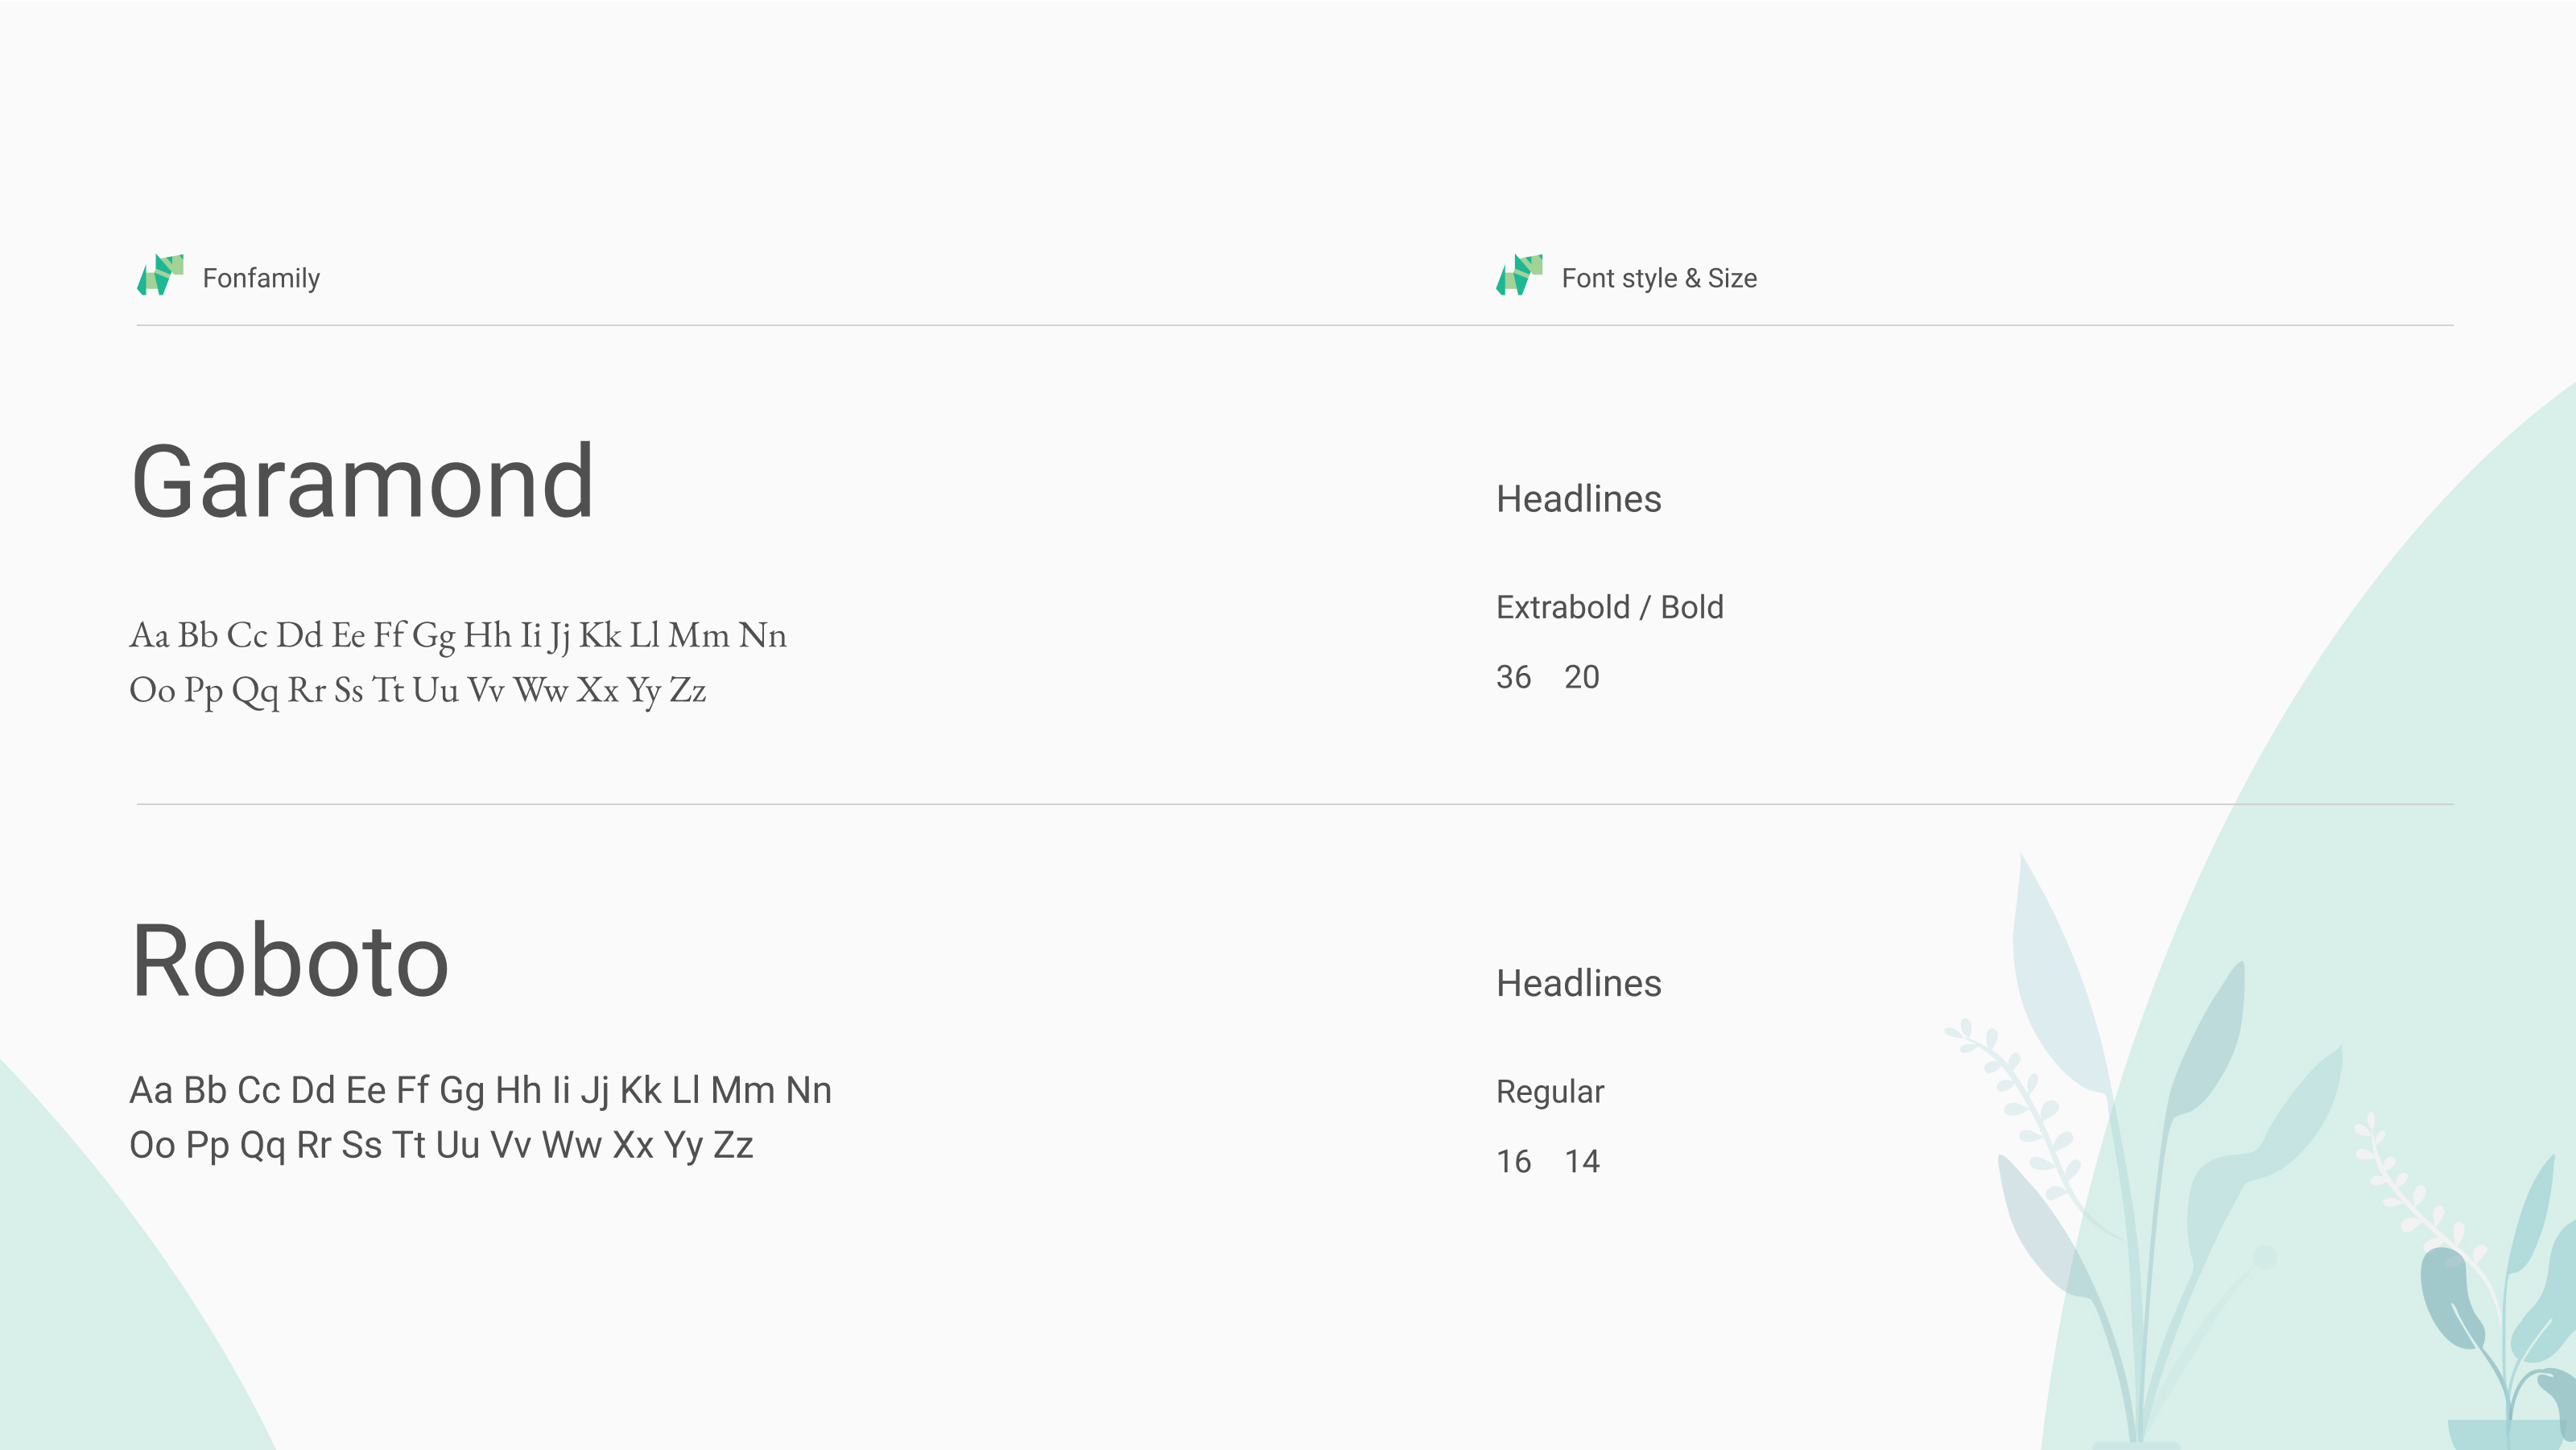The height and width of the screenshot is (1450, 2576).
Task: Click the logo icon beside Fonfamily
Action: (160, 275)
